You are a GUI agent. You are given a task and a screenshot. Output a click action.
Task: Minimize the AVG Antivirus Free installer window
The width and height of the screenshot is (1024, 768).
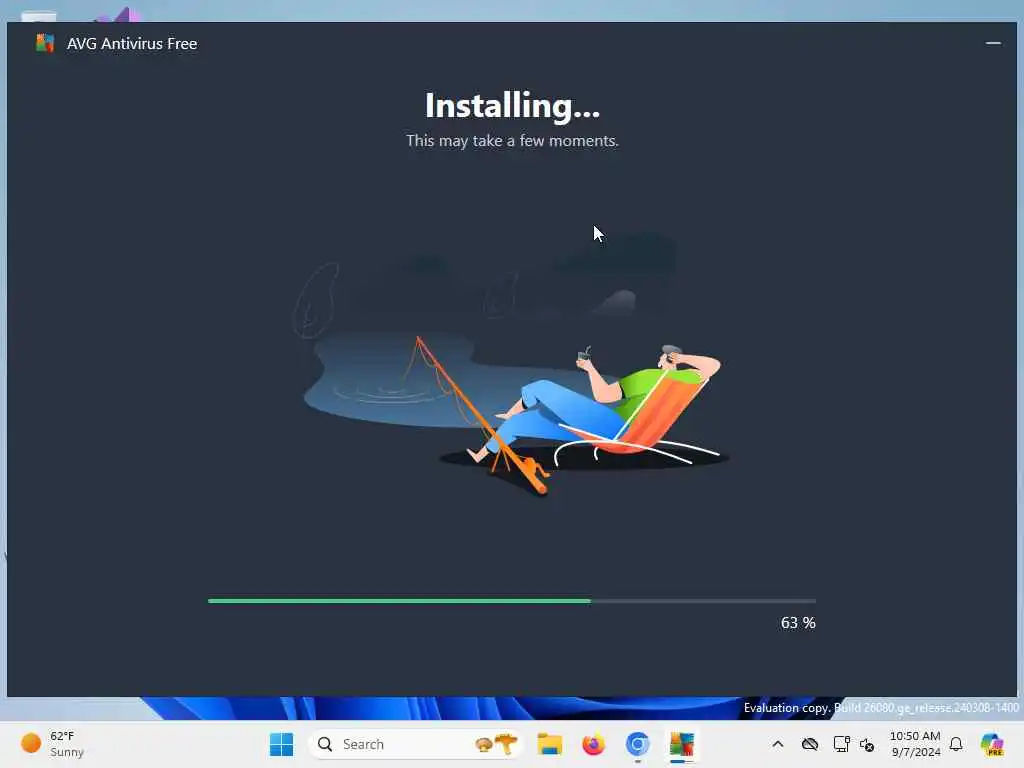pyautogui.click(x=993, y=43)
